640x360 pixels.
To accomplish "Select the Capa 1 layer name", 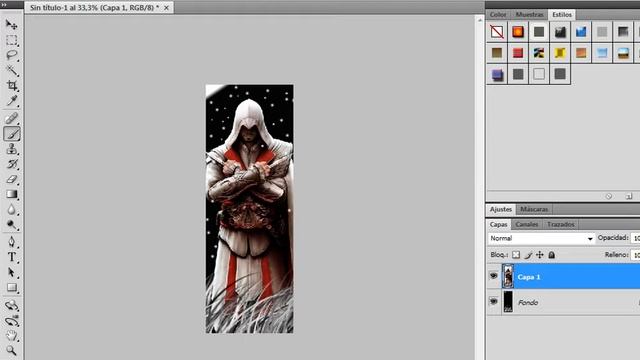I will pyautogui.click(x=529, y=277).
